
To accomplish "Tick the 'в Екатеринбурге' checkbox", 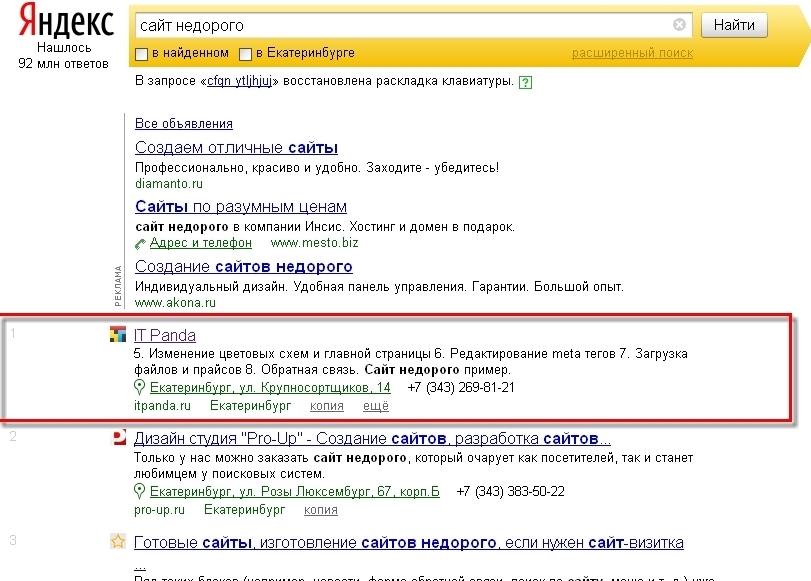I will pyautogui.click(x=245, y=54).
